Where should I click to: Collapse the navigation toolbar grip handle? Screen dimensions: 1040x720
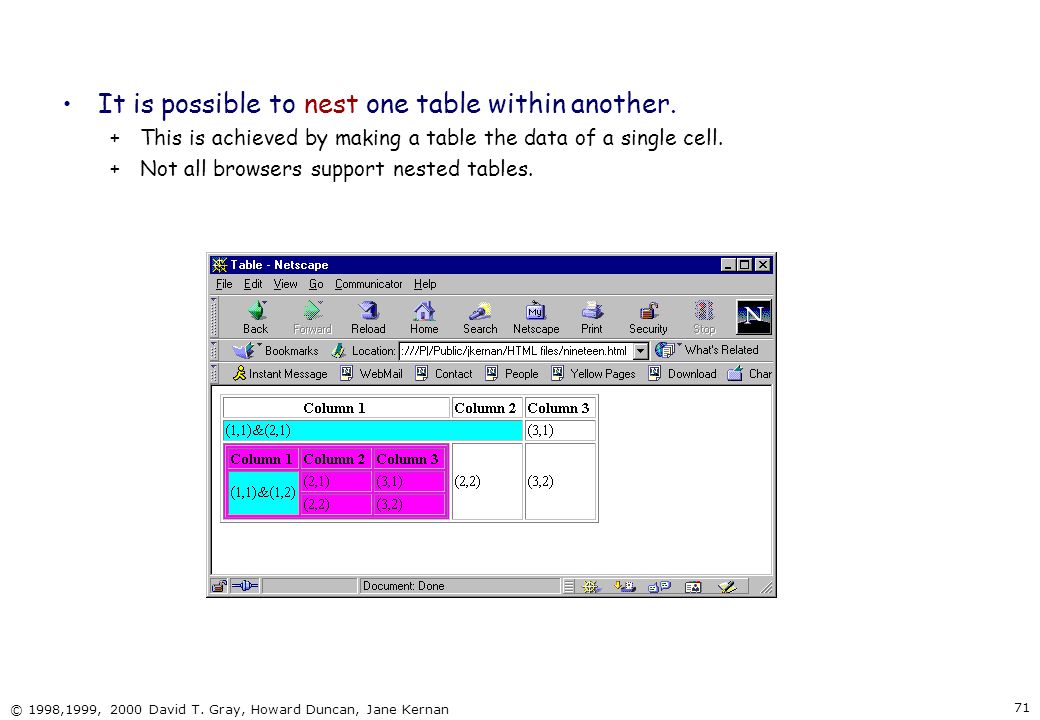(214, 317)
